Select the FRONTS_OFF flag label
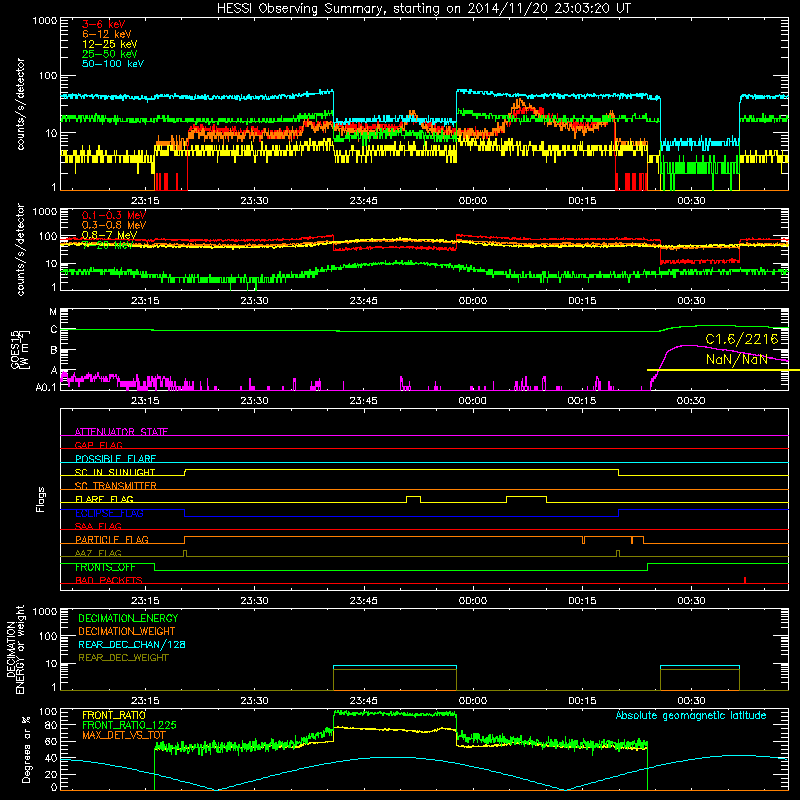Screen dimensions: 800x800 pyautogui.click(x=105, y=567)
